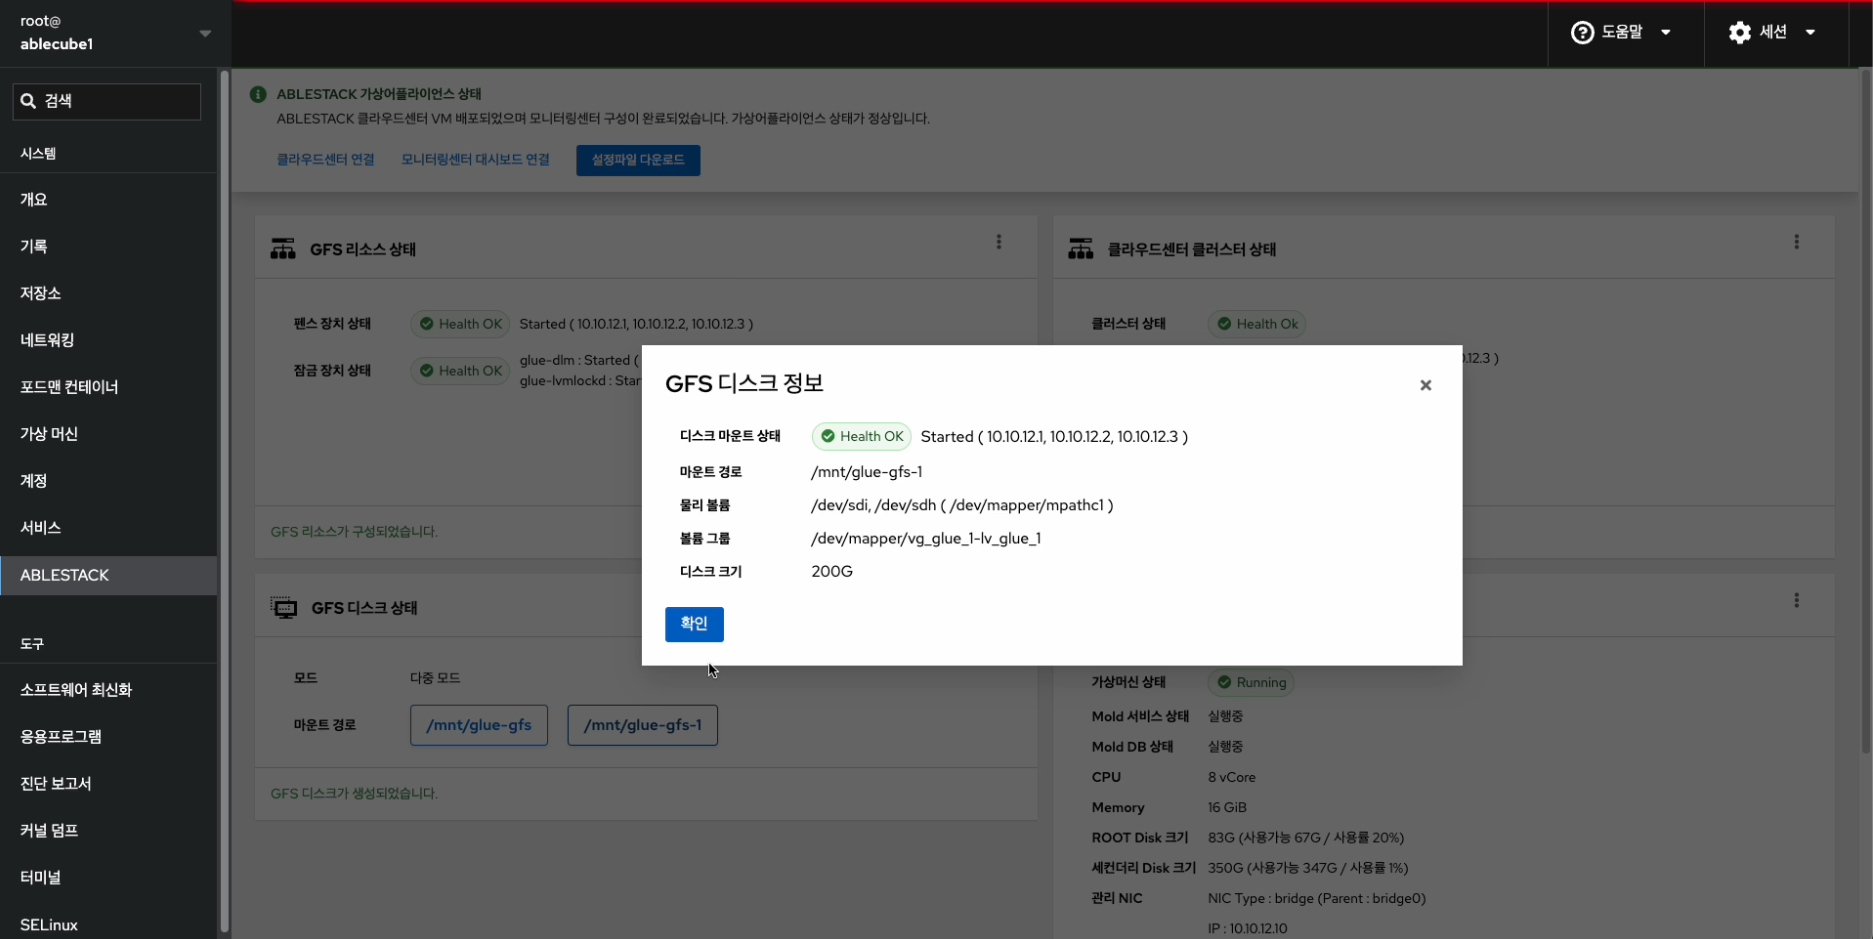
Task: Click the GFS resource status cluster icon
Action: tap(283, 249)
